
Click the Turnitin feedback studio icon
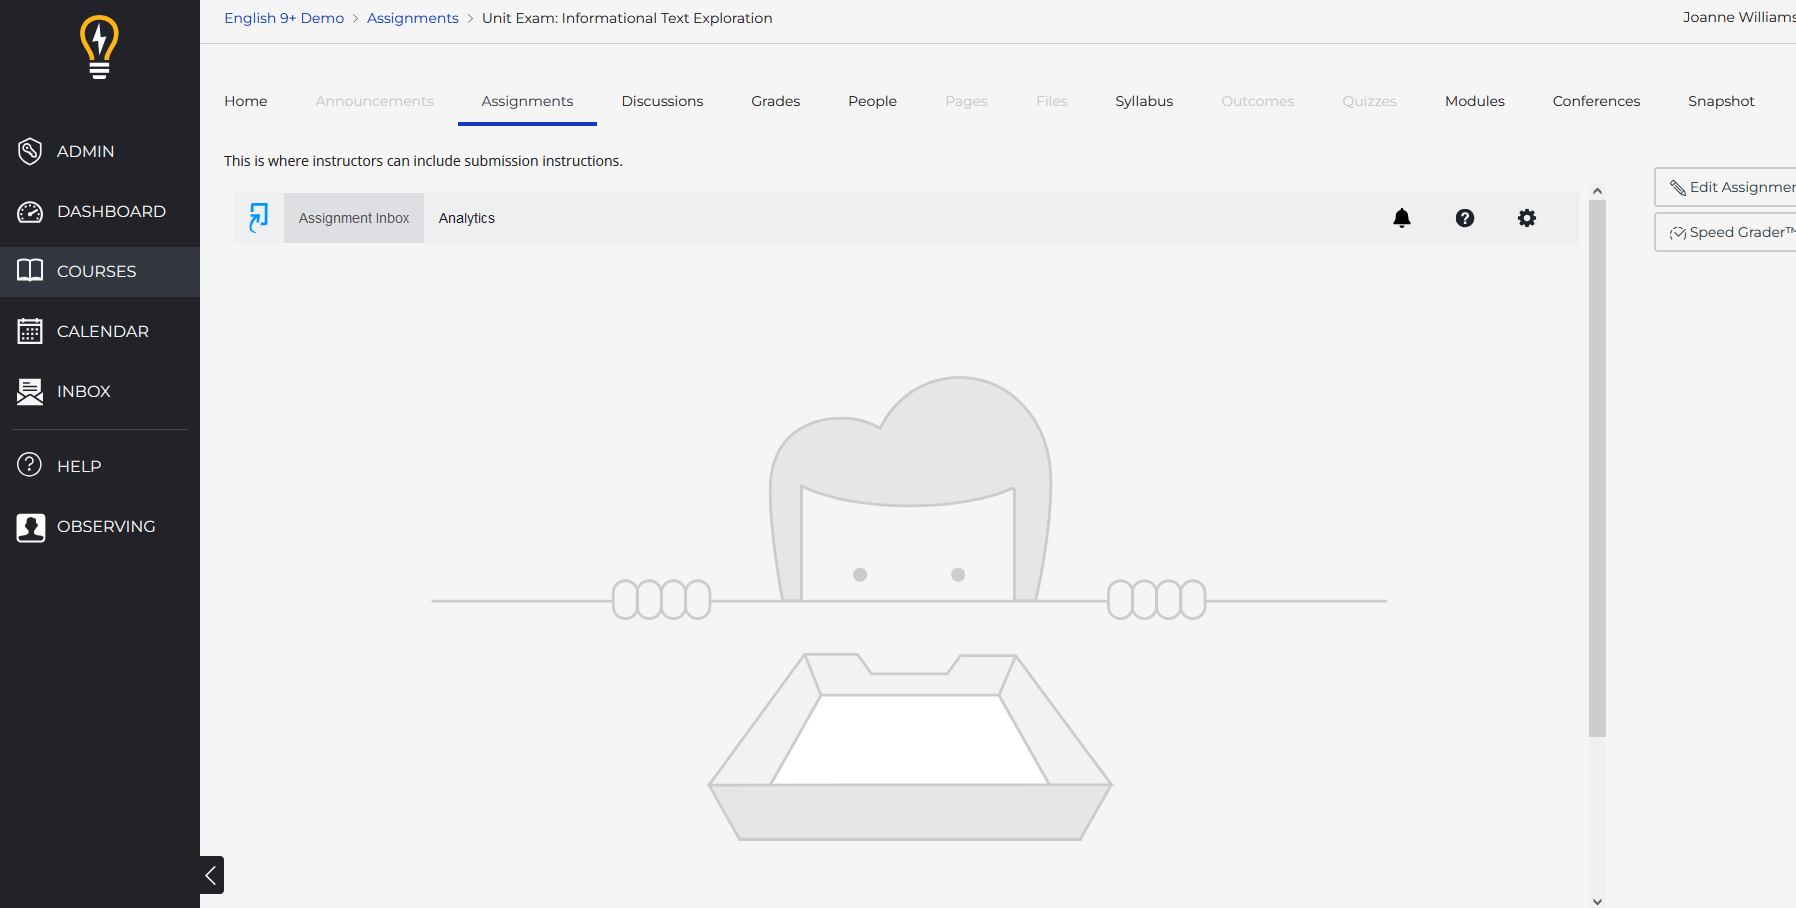tap(259, 218)
